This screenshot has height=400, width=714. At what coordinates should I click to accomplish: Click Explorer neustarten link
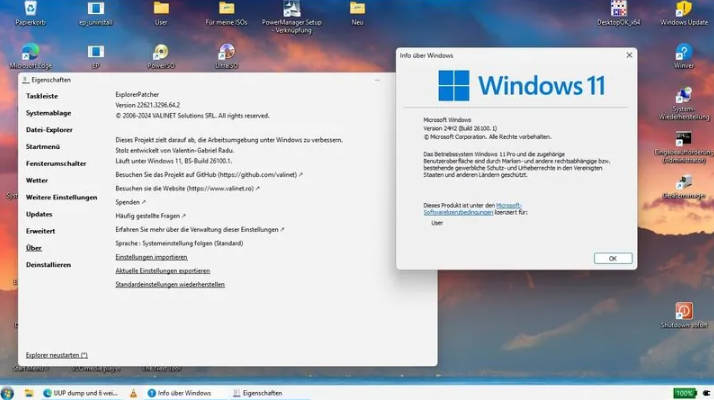[x=56, y=355]
